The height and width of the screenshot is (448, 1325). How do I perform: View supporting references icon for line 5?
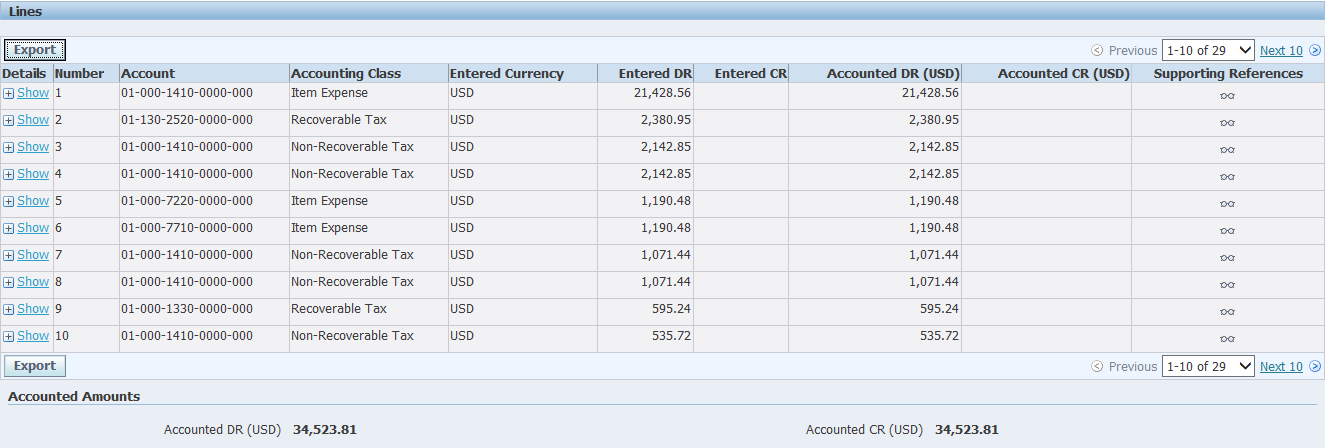click(1227, 204)
